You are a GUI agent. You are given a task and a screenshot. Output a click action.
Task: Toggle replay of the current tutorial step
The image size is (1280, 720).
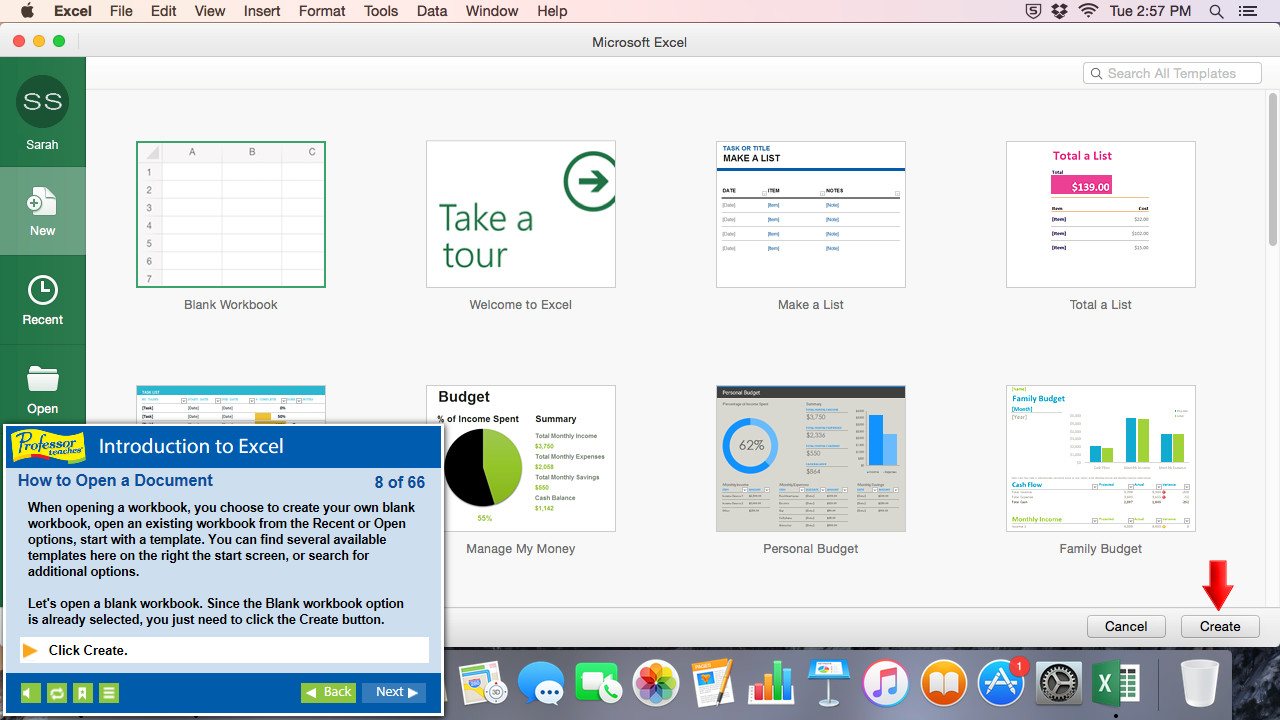(57, 692)
